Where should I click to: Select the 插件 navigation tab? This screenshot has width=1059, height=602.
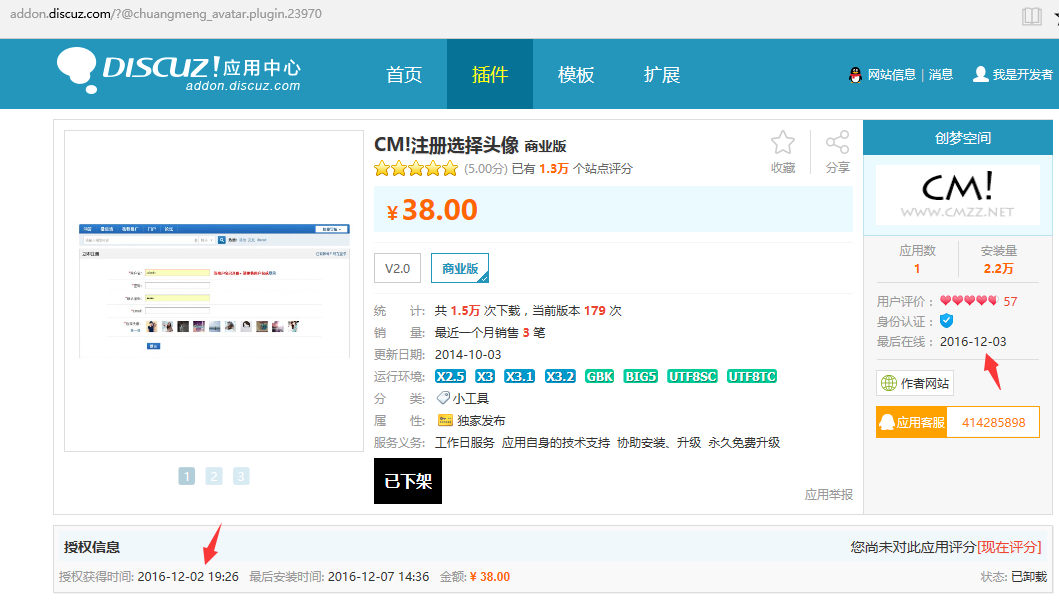coord(490,74)
